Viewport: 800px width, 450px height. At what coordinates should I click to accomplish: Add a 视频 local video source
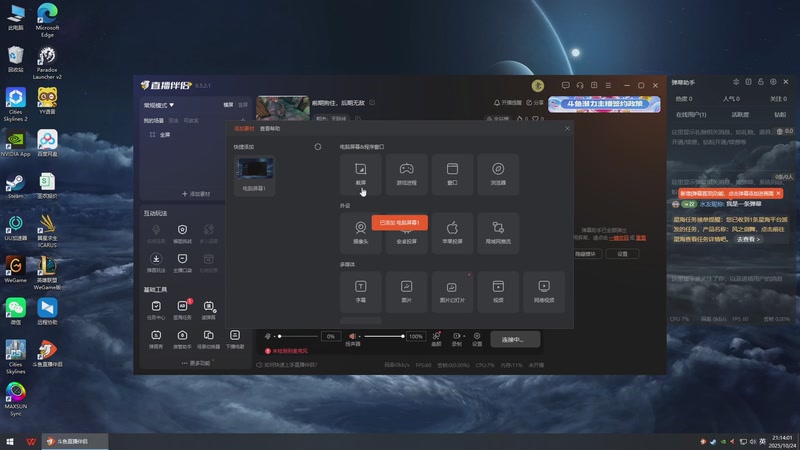click(498, 291)
